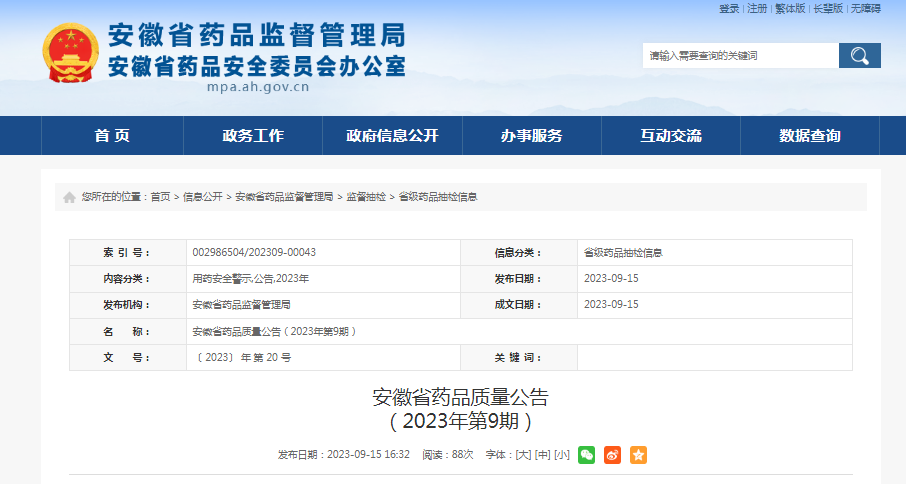Click the 注册 register link
Viewport: 906px width, 484px height.
tap(757, 9)
